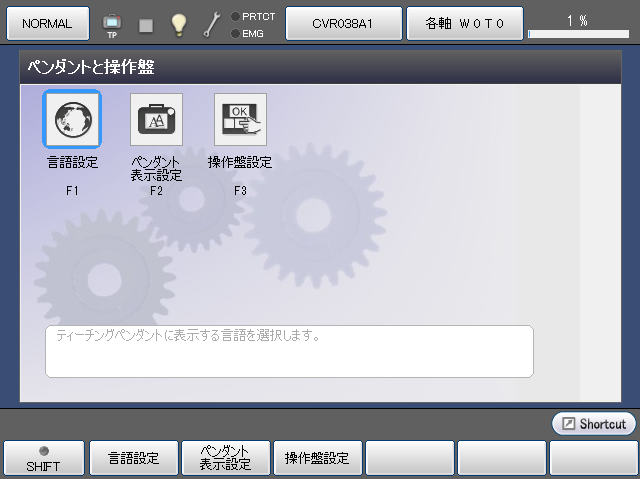The width and height of the screenshot is (640, 479).
Task: Open the CVR038A1 program selector
Action: click(343, 23)
